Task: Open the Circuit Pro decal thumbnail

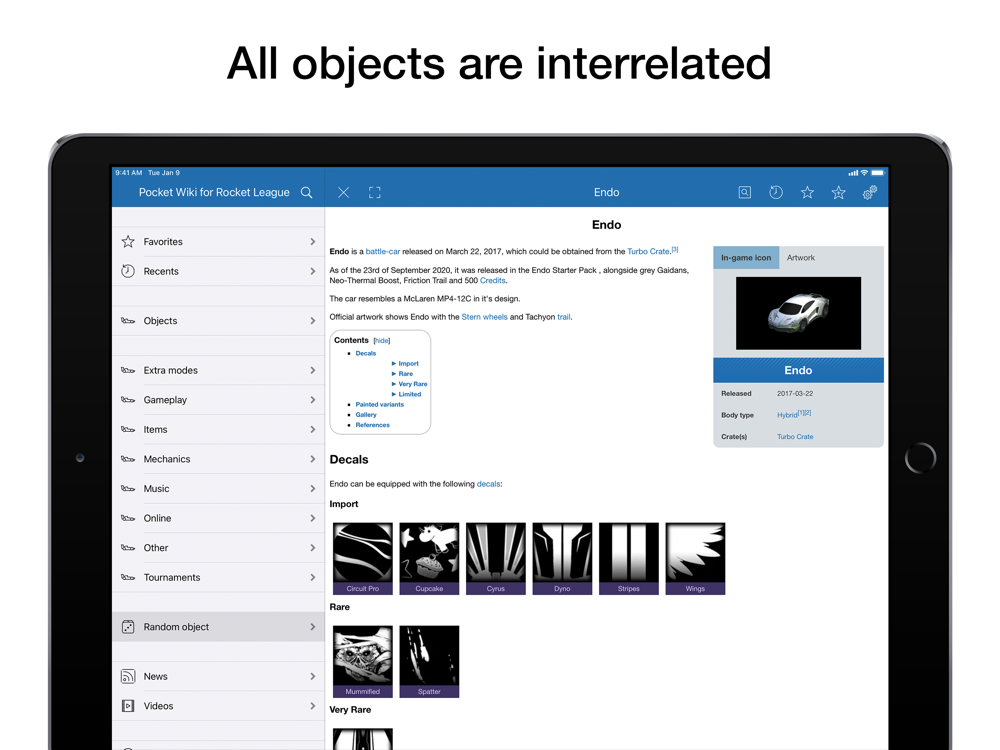Action: (x=363, y=559)
